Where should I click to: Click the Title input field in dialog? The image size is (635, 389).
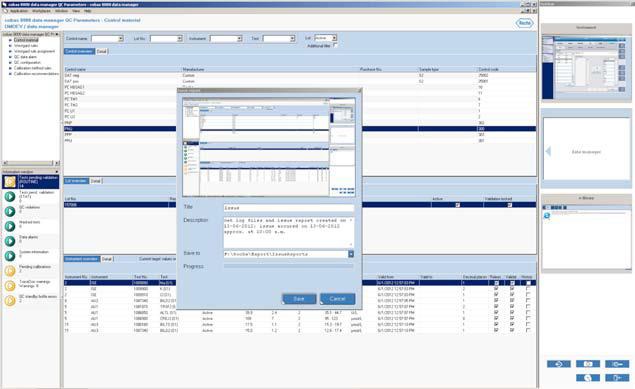pos(289,208)
